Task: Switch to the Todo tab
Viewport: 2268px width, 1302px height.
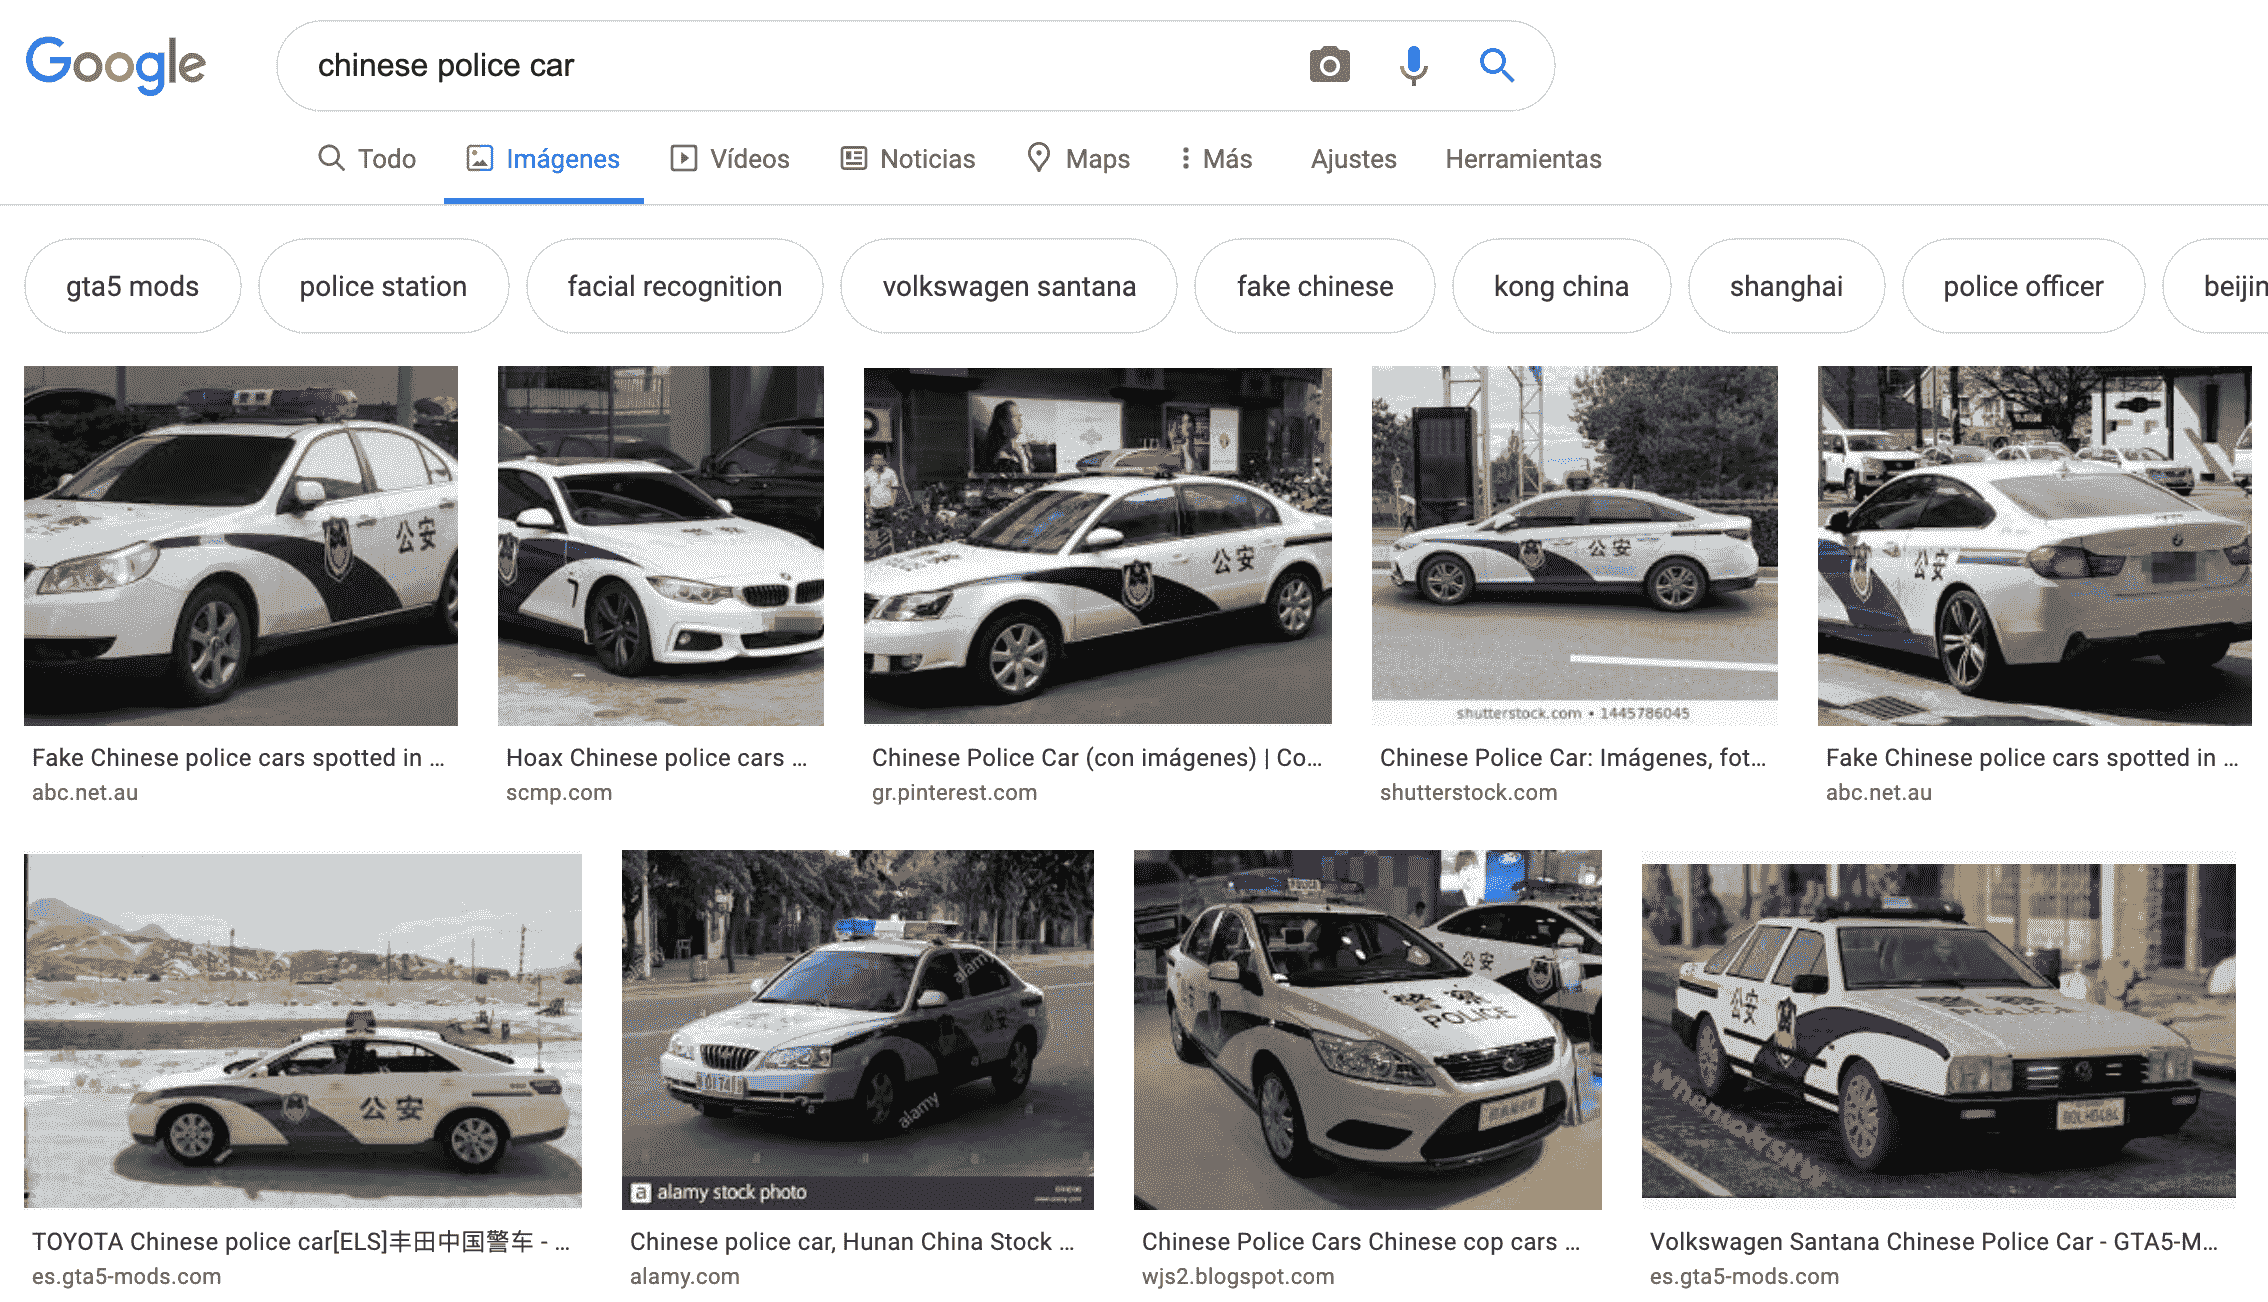Action: coord(367,158)
